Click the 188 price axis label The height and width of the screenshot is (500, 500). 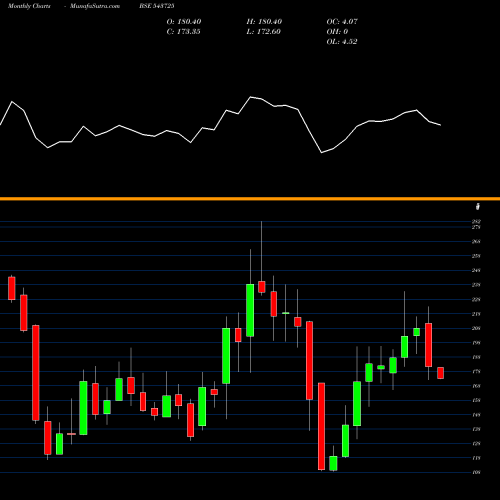pos(476,357)
